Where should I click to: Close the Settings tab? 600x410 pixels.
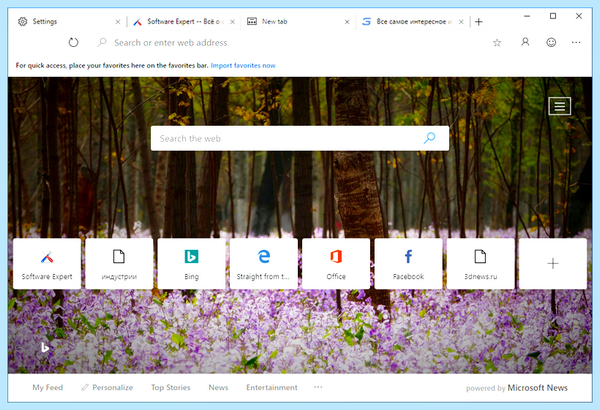tap(117, 22)
